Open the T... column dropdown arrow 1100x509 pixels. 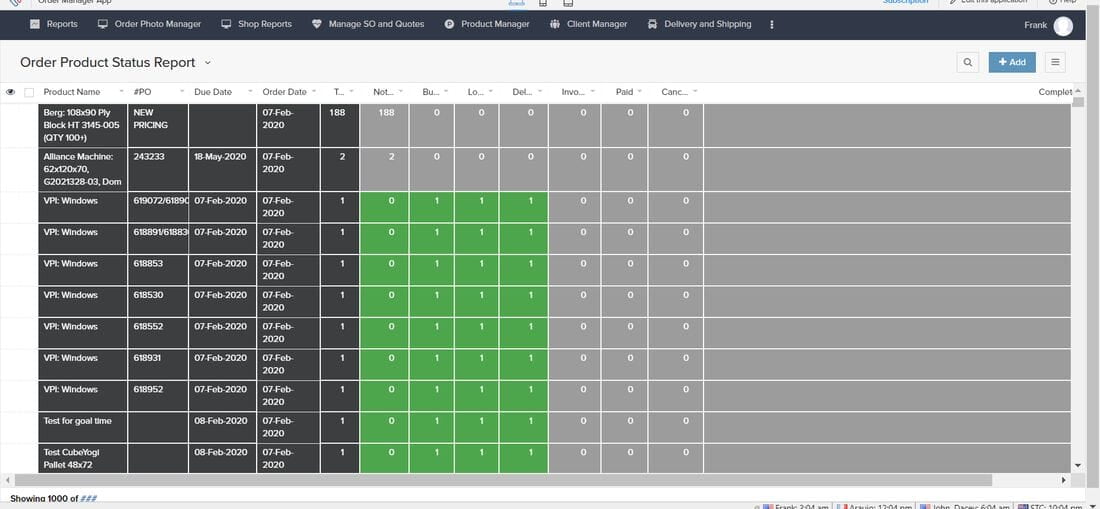[351, 92]
